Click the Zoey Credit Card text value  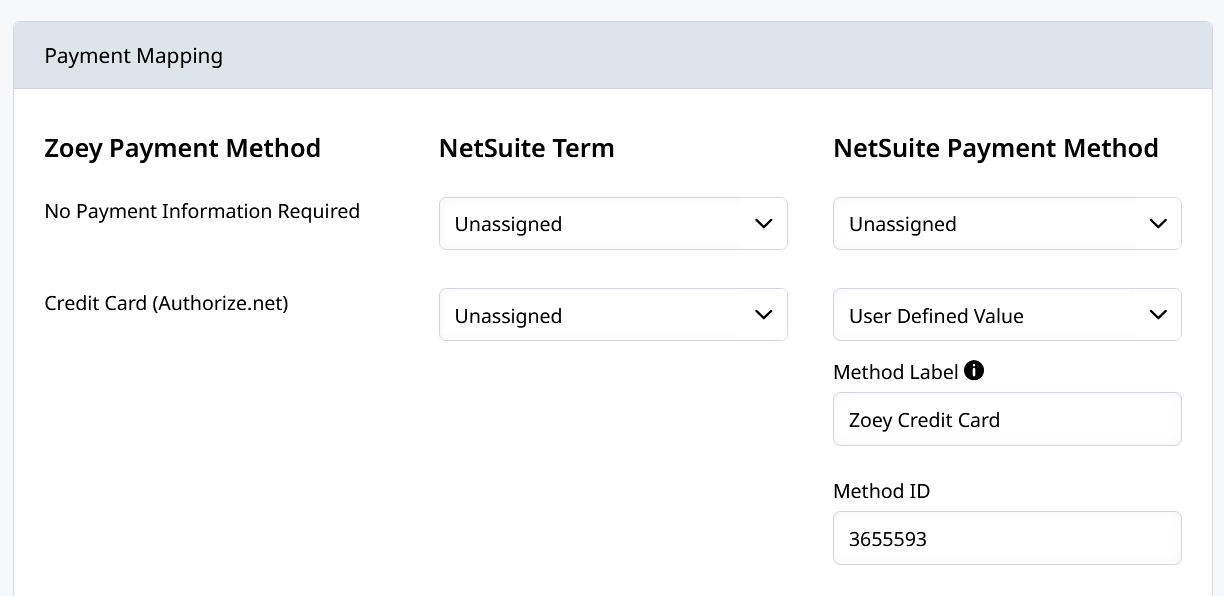(x=924, y=420)
